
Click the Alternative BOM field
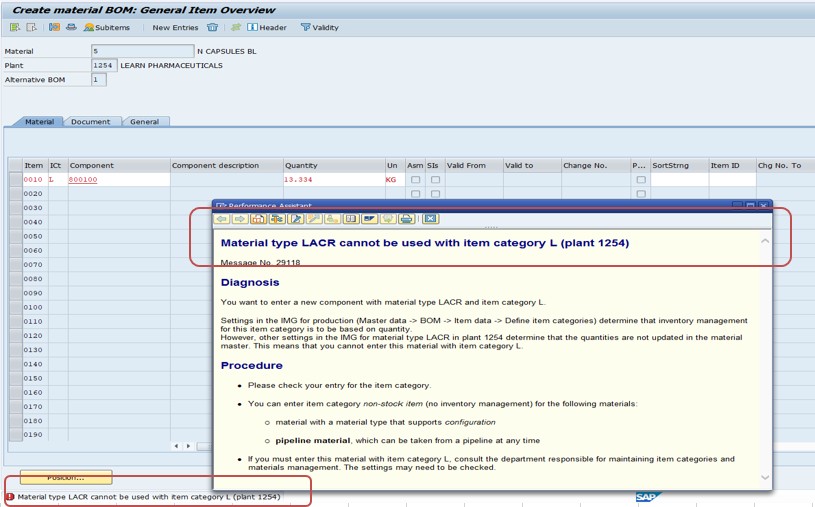point(99,80)
